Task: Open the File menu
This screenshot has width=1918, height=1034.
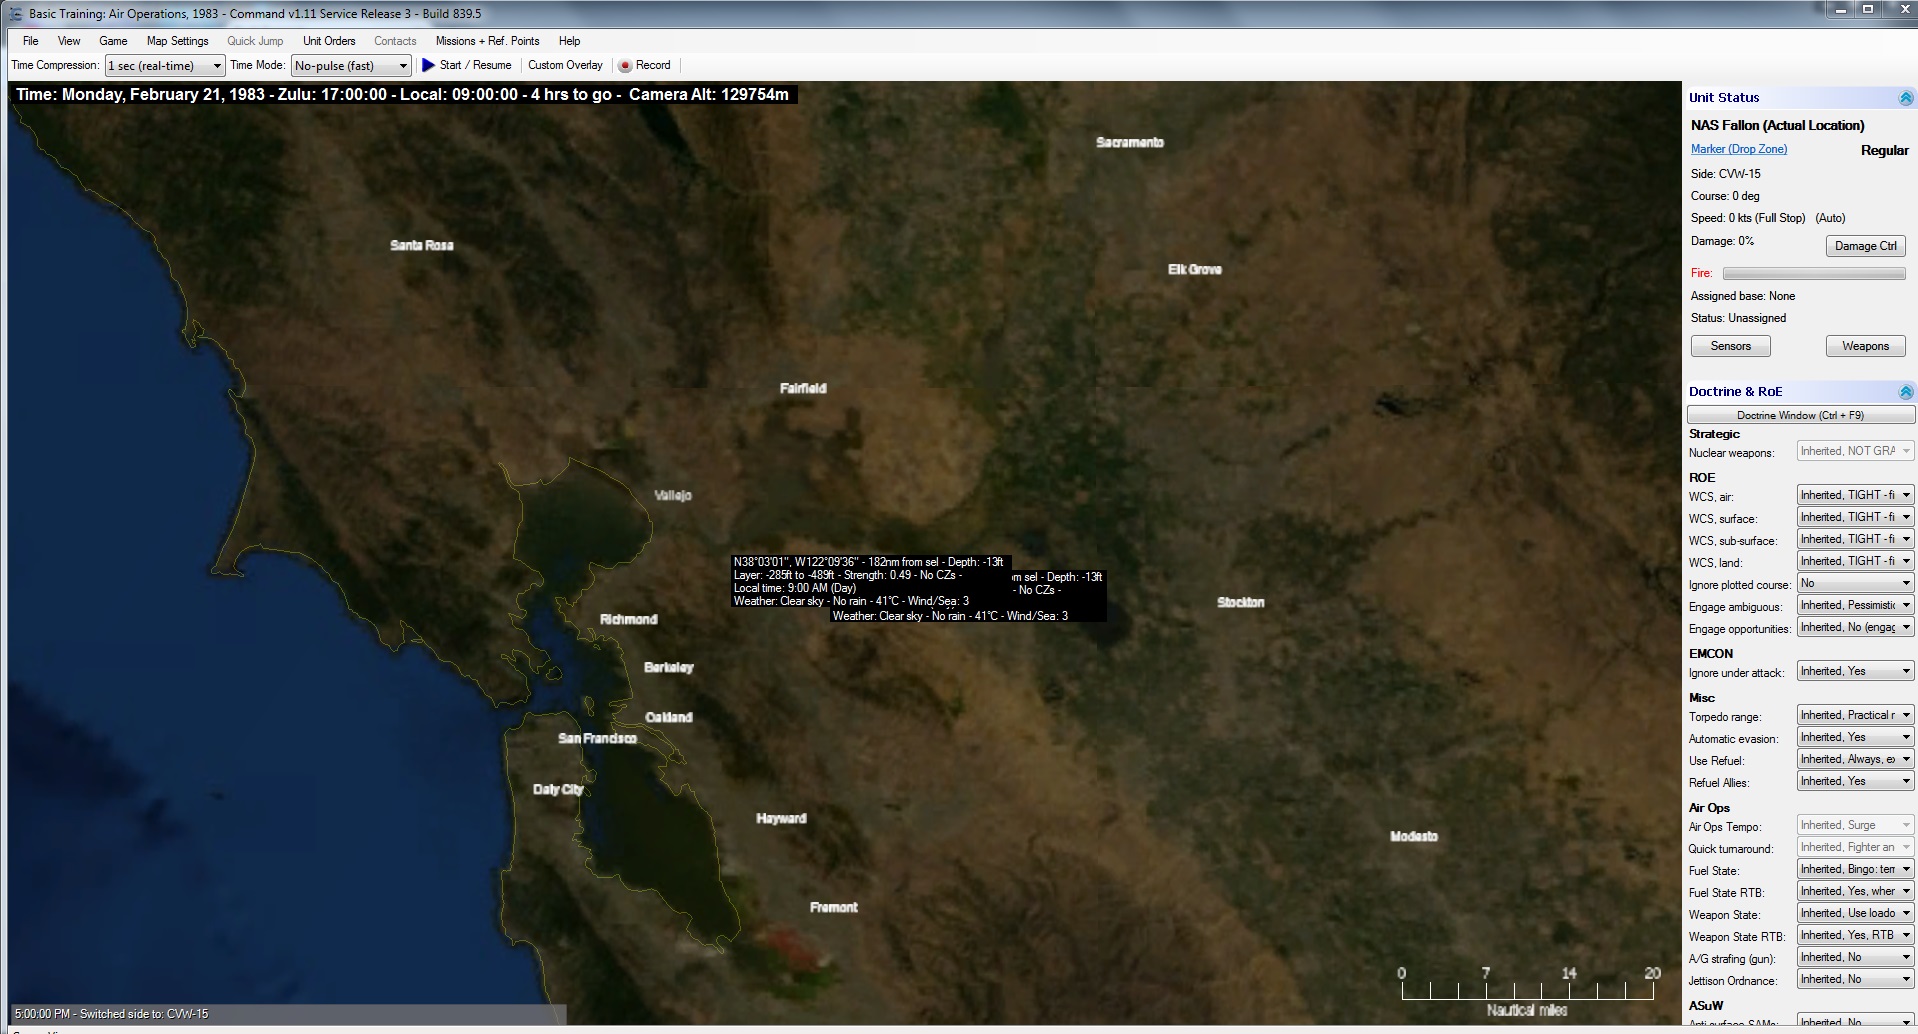Action: 31,41
